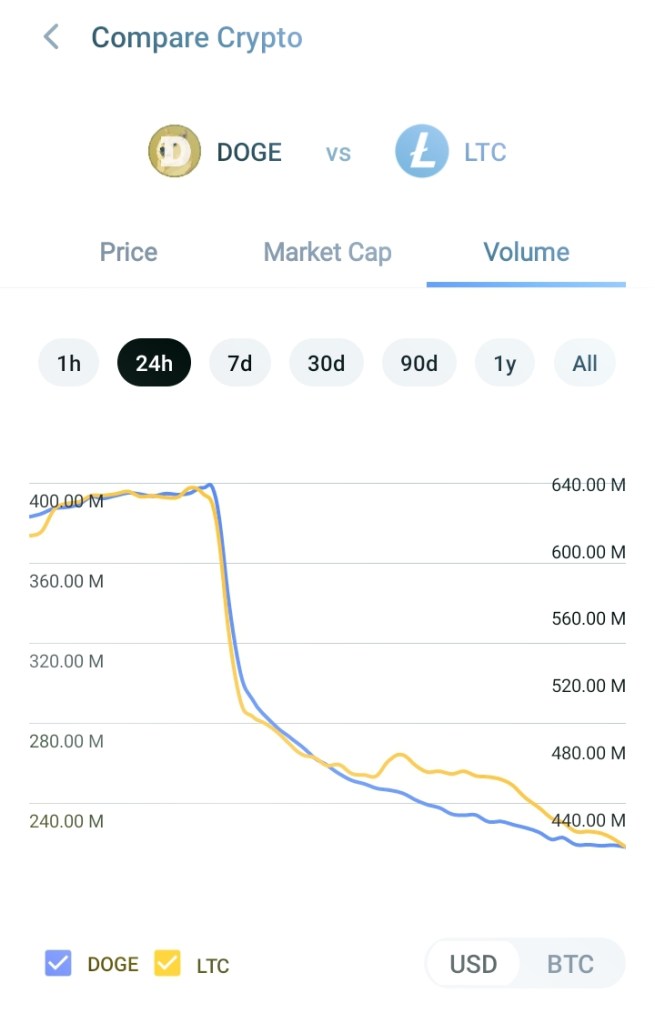655x1023 pixels.
Task: Select the Volume tab
Action: click(526, 252)
